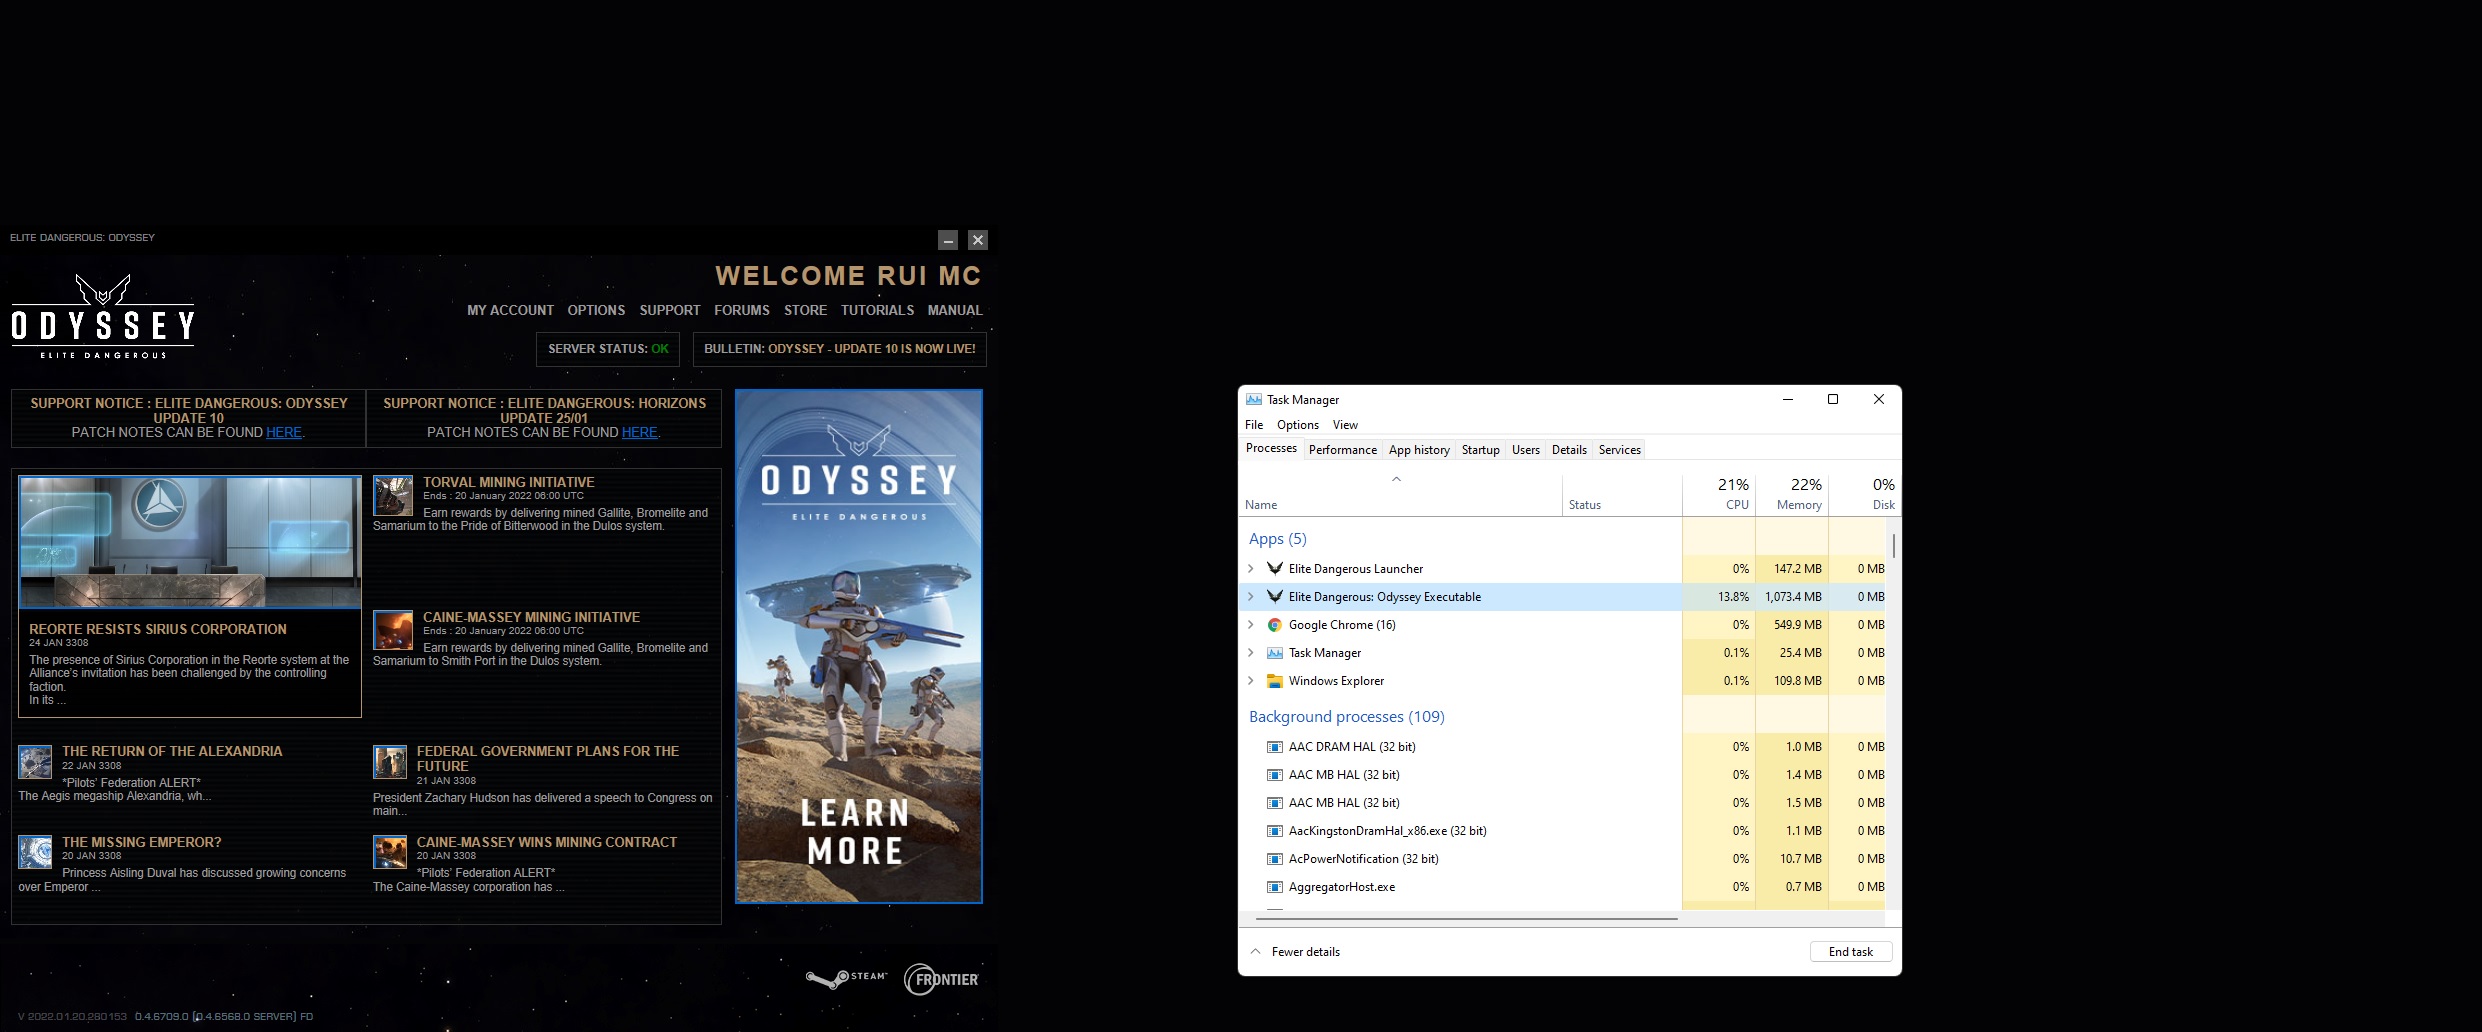The height and width of the screenshot is (1032, 2482).
Task: Click Task Manager title bar icon
Action: click(x=1254, y=399)
